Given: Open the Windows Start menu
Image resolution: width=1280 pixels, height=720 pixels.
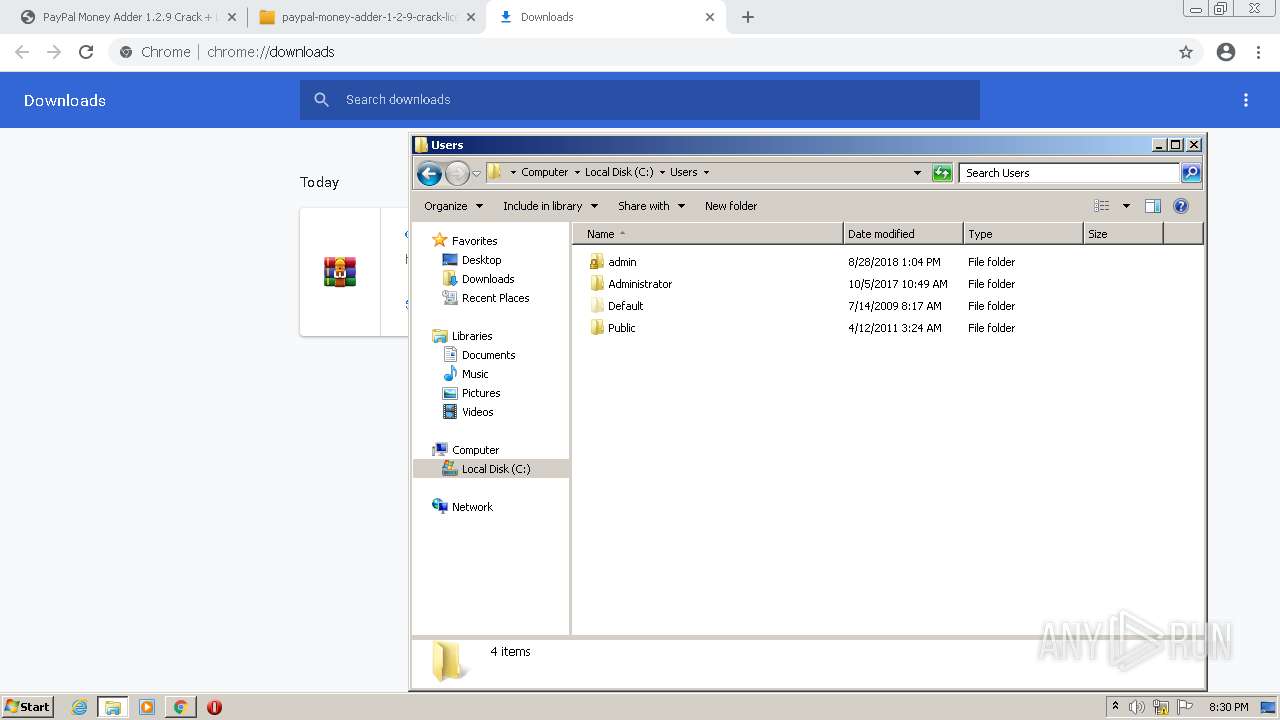Looking at the screenshot, I should (27, 707).
